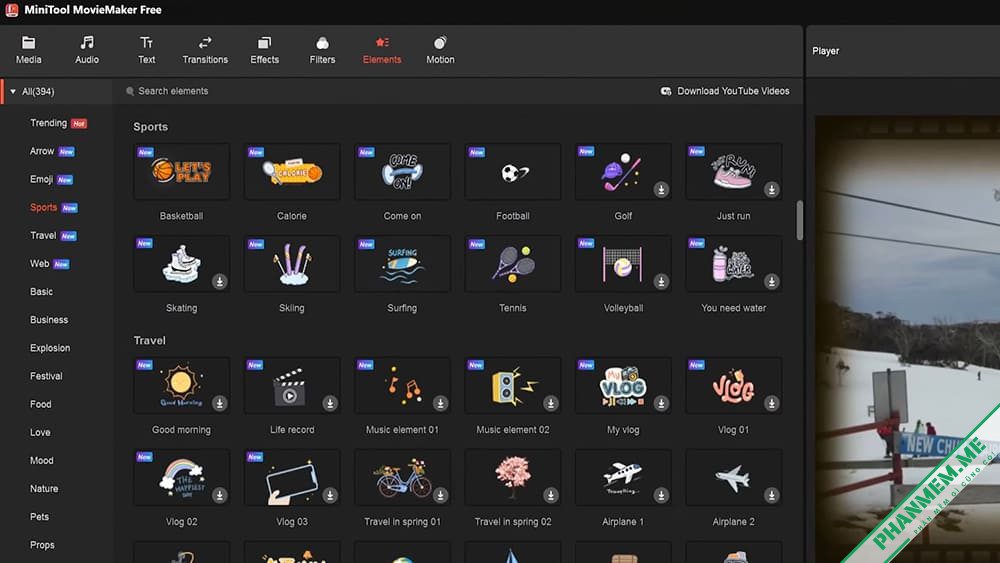Open the Explosion category

tap(50, 347)
